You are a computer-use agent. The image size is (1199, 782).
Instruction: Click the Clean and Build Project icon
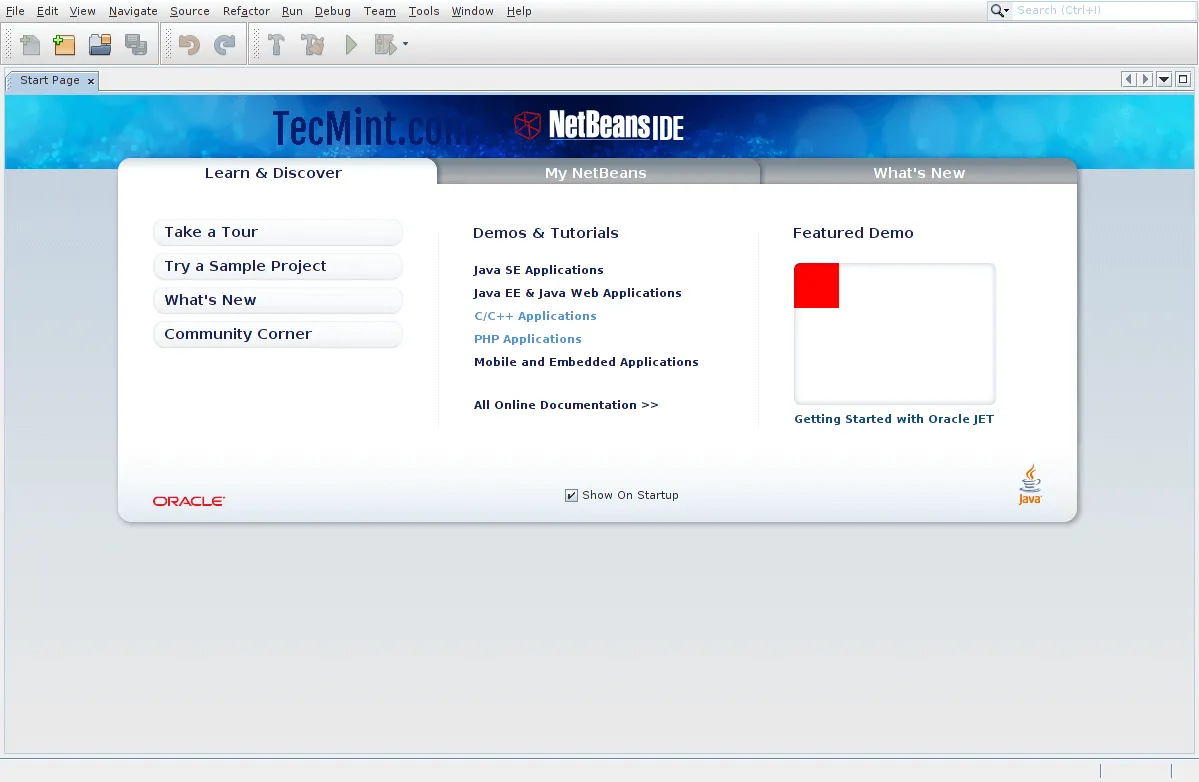pos(313,45)
